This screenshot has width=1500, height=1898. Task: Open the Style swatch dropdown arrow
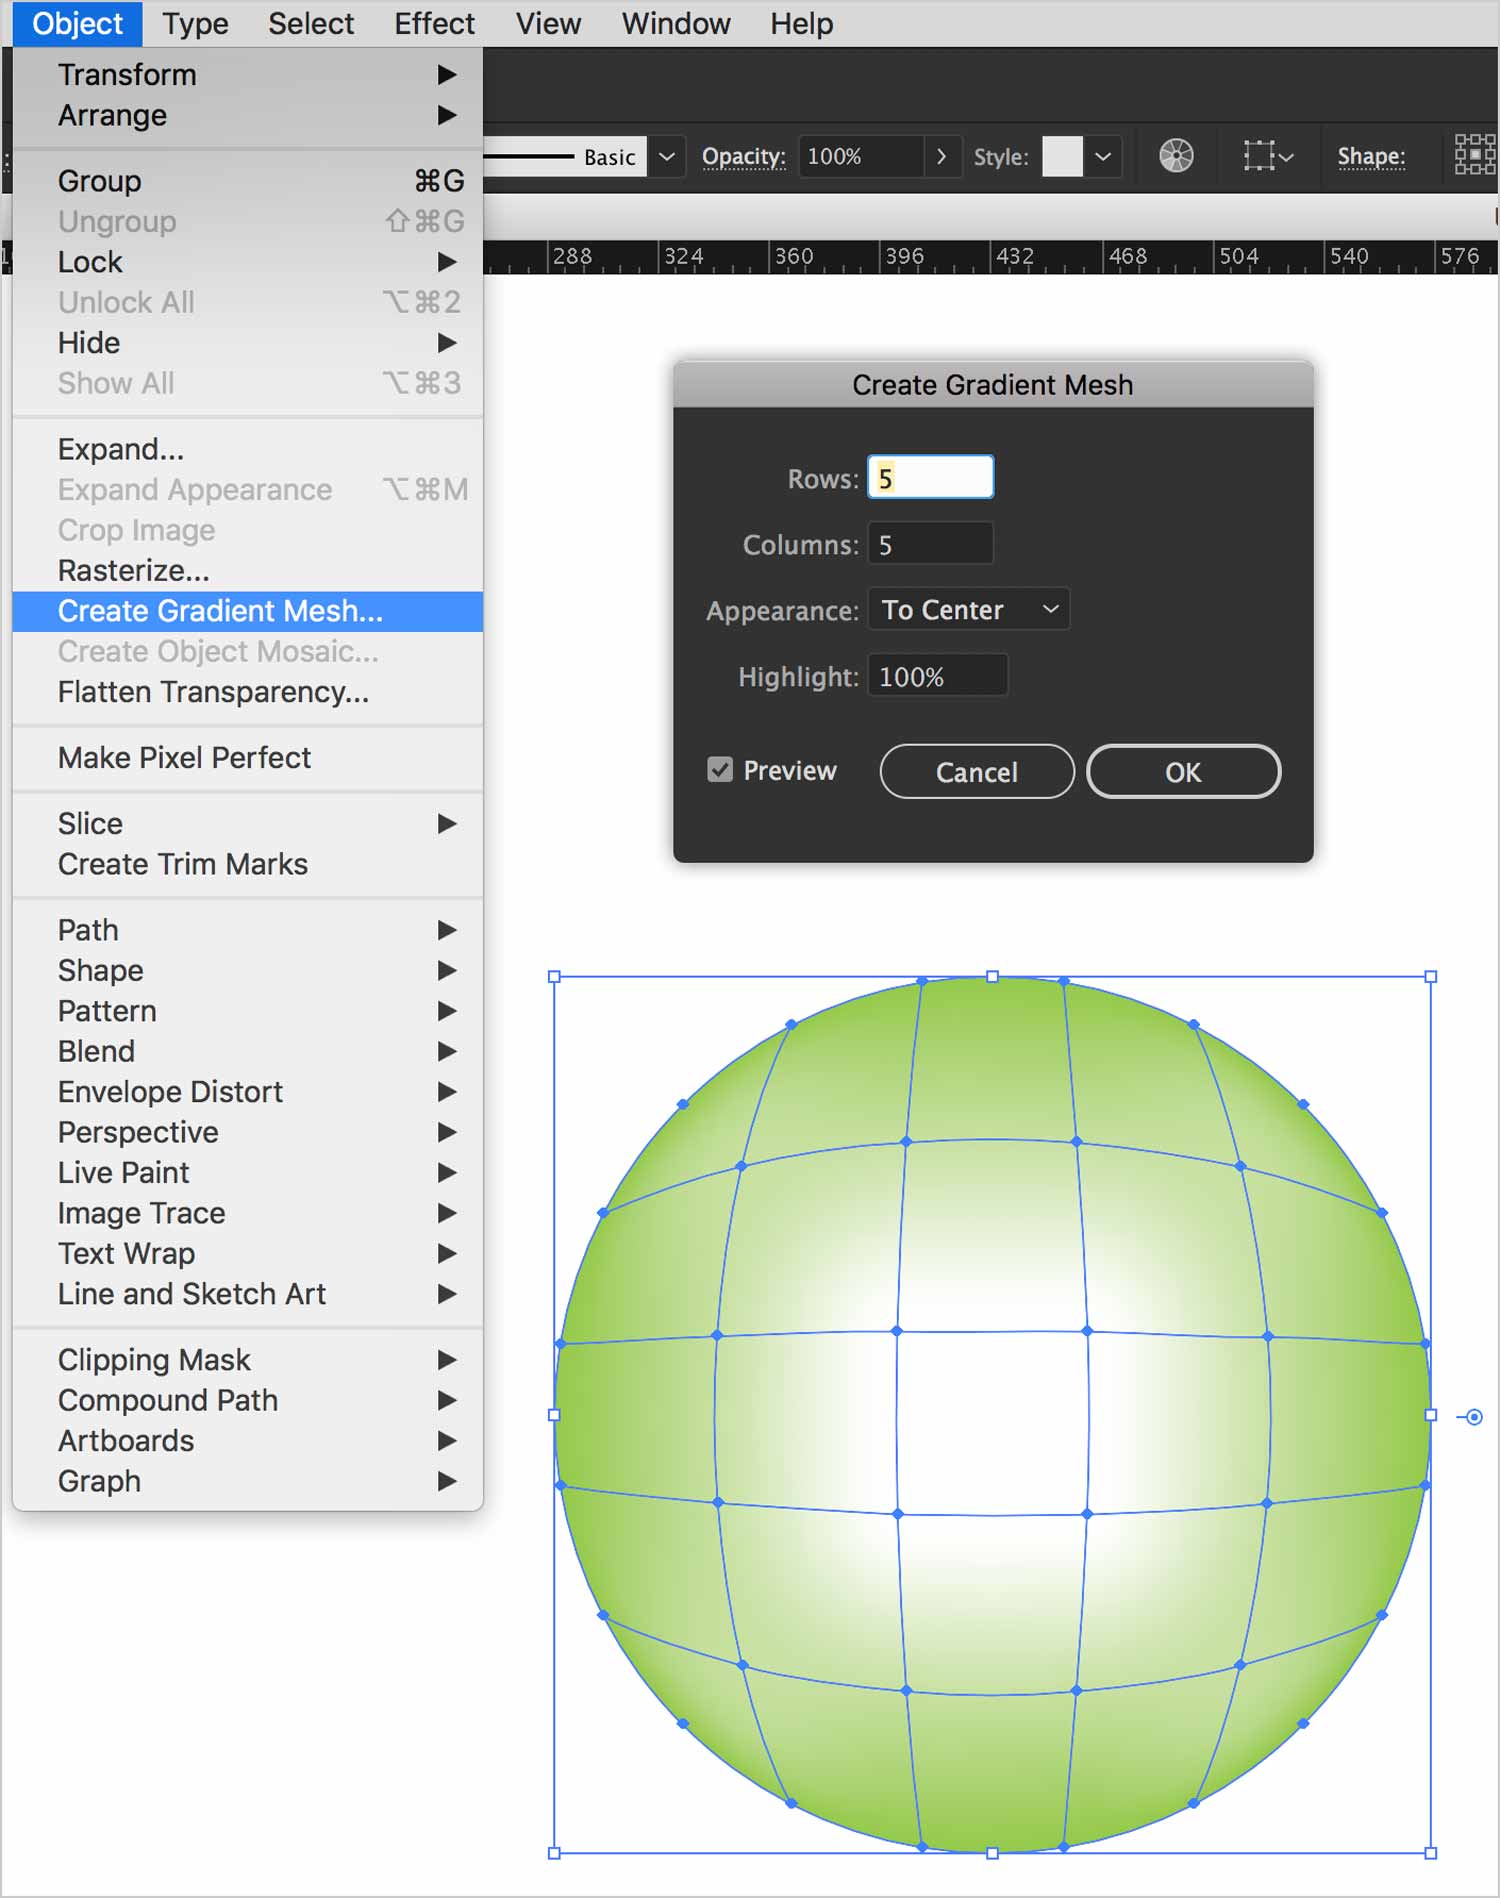point(1103,157)
